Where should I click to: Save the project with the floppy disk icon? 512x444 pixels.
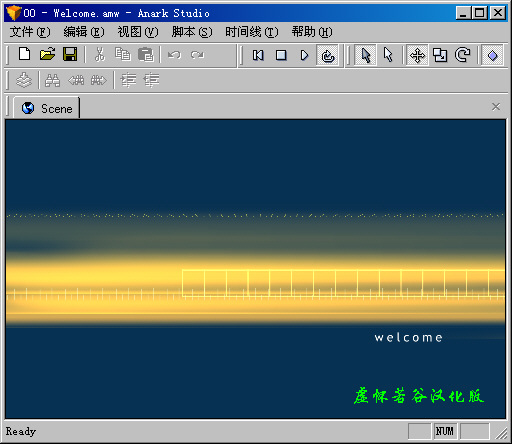pos(70,55)
